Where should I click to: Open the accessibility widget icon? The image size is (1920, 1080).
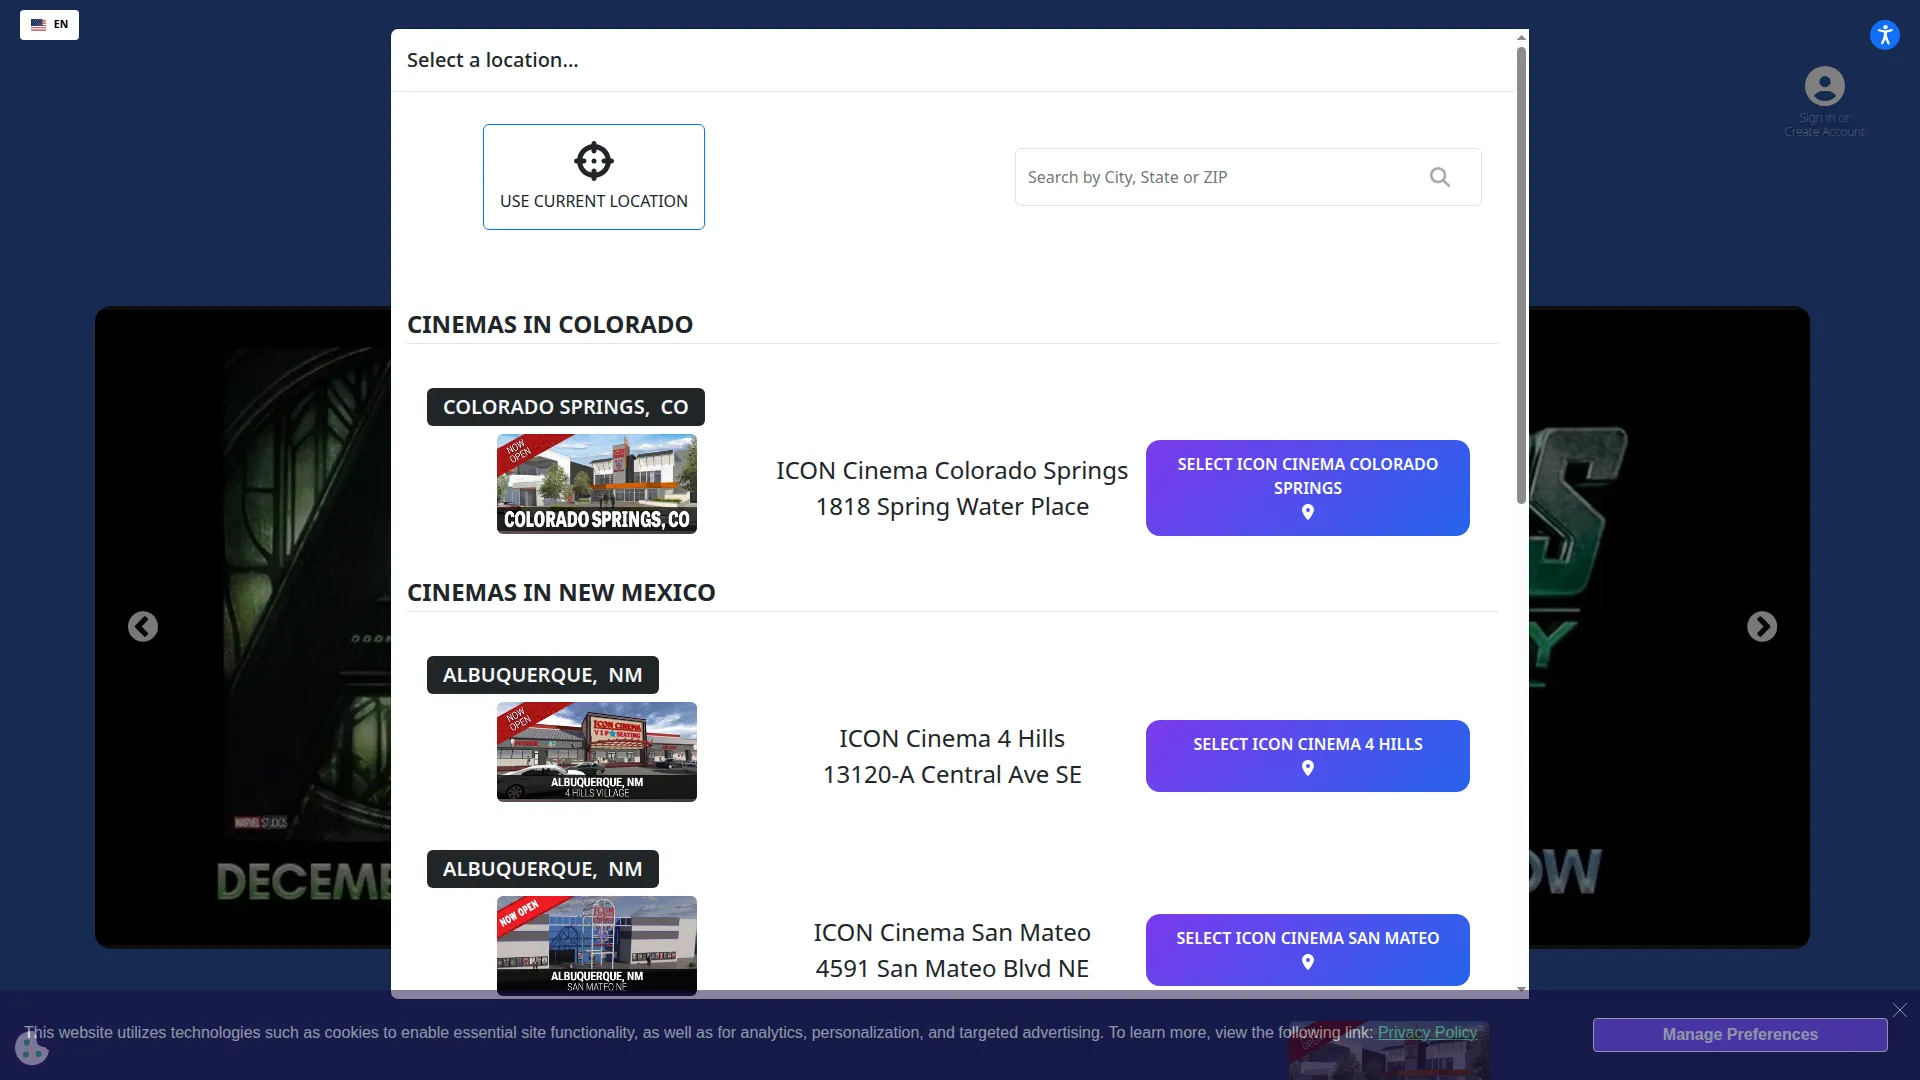point(1885,35)
